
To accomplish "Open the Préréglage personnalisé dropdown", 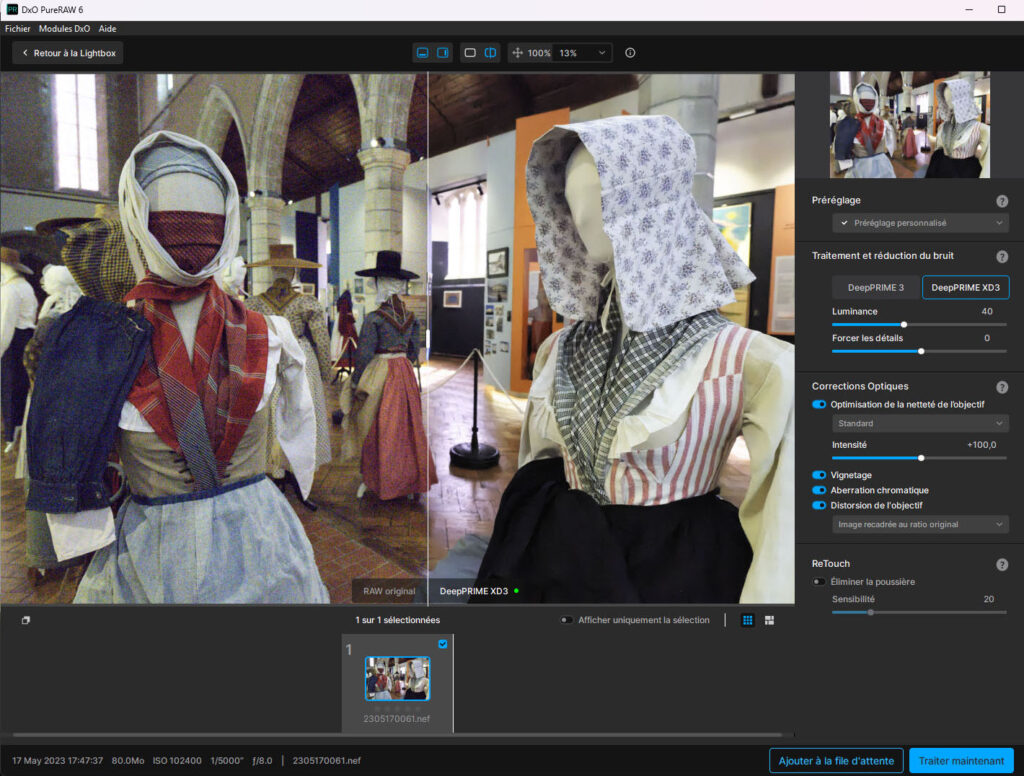I will [920, 223].
